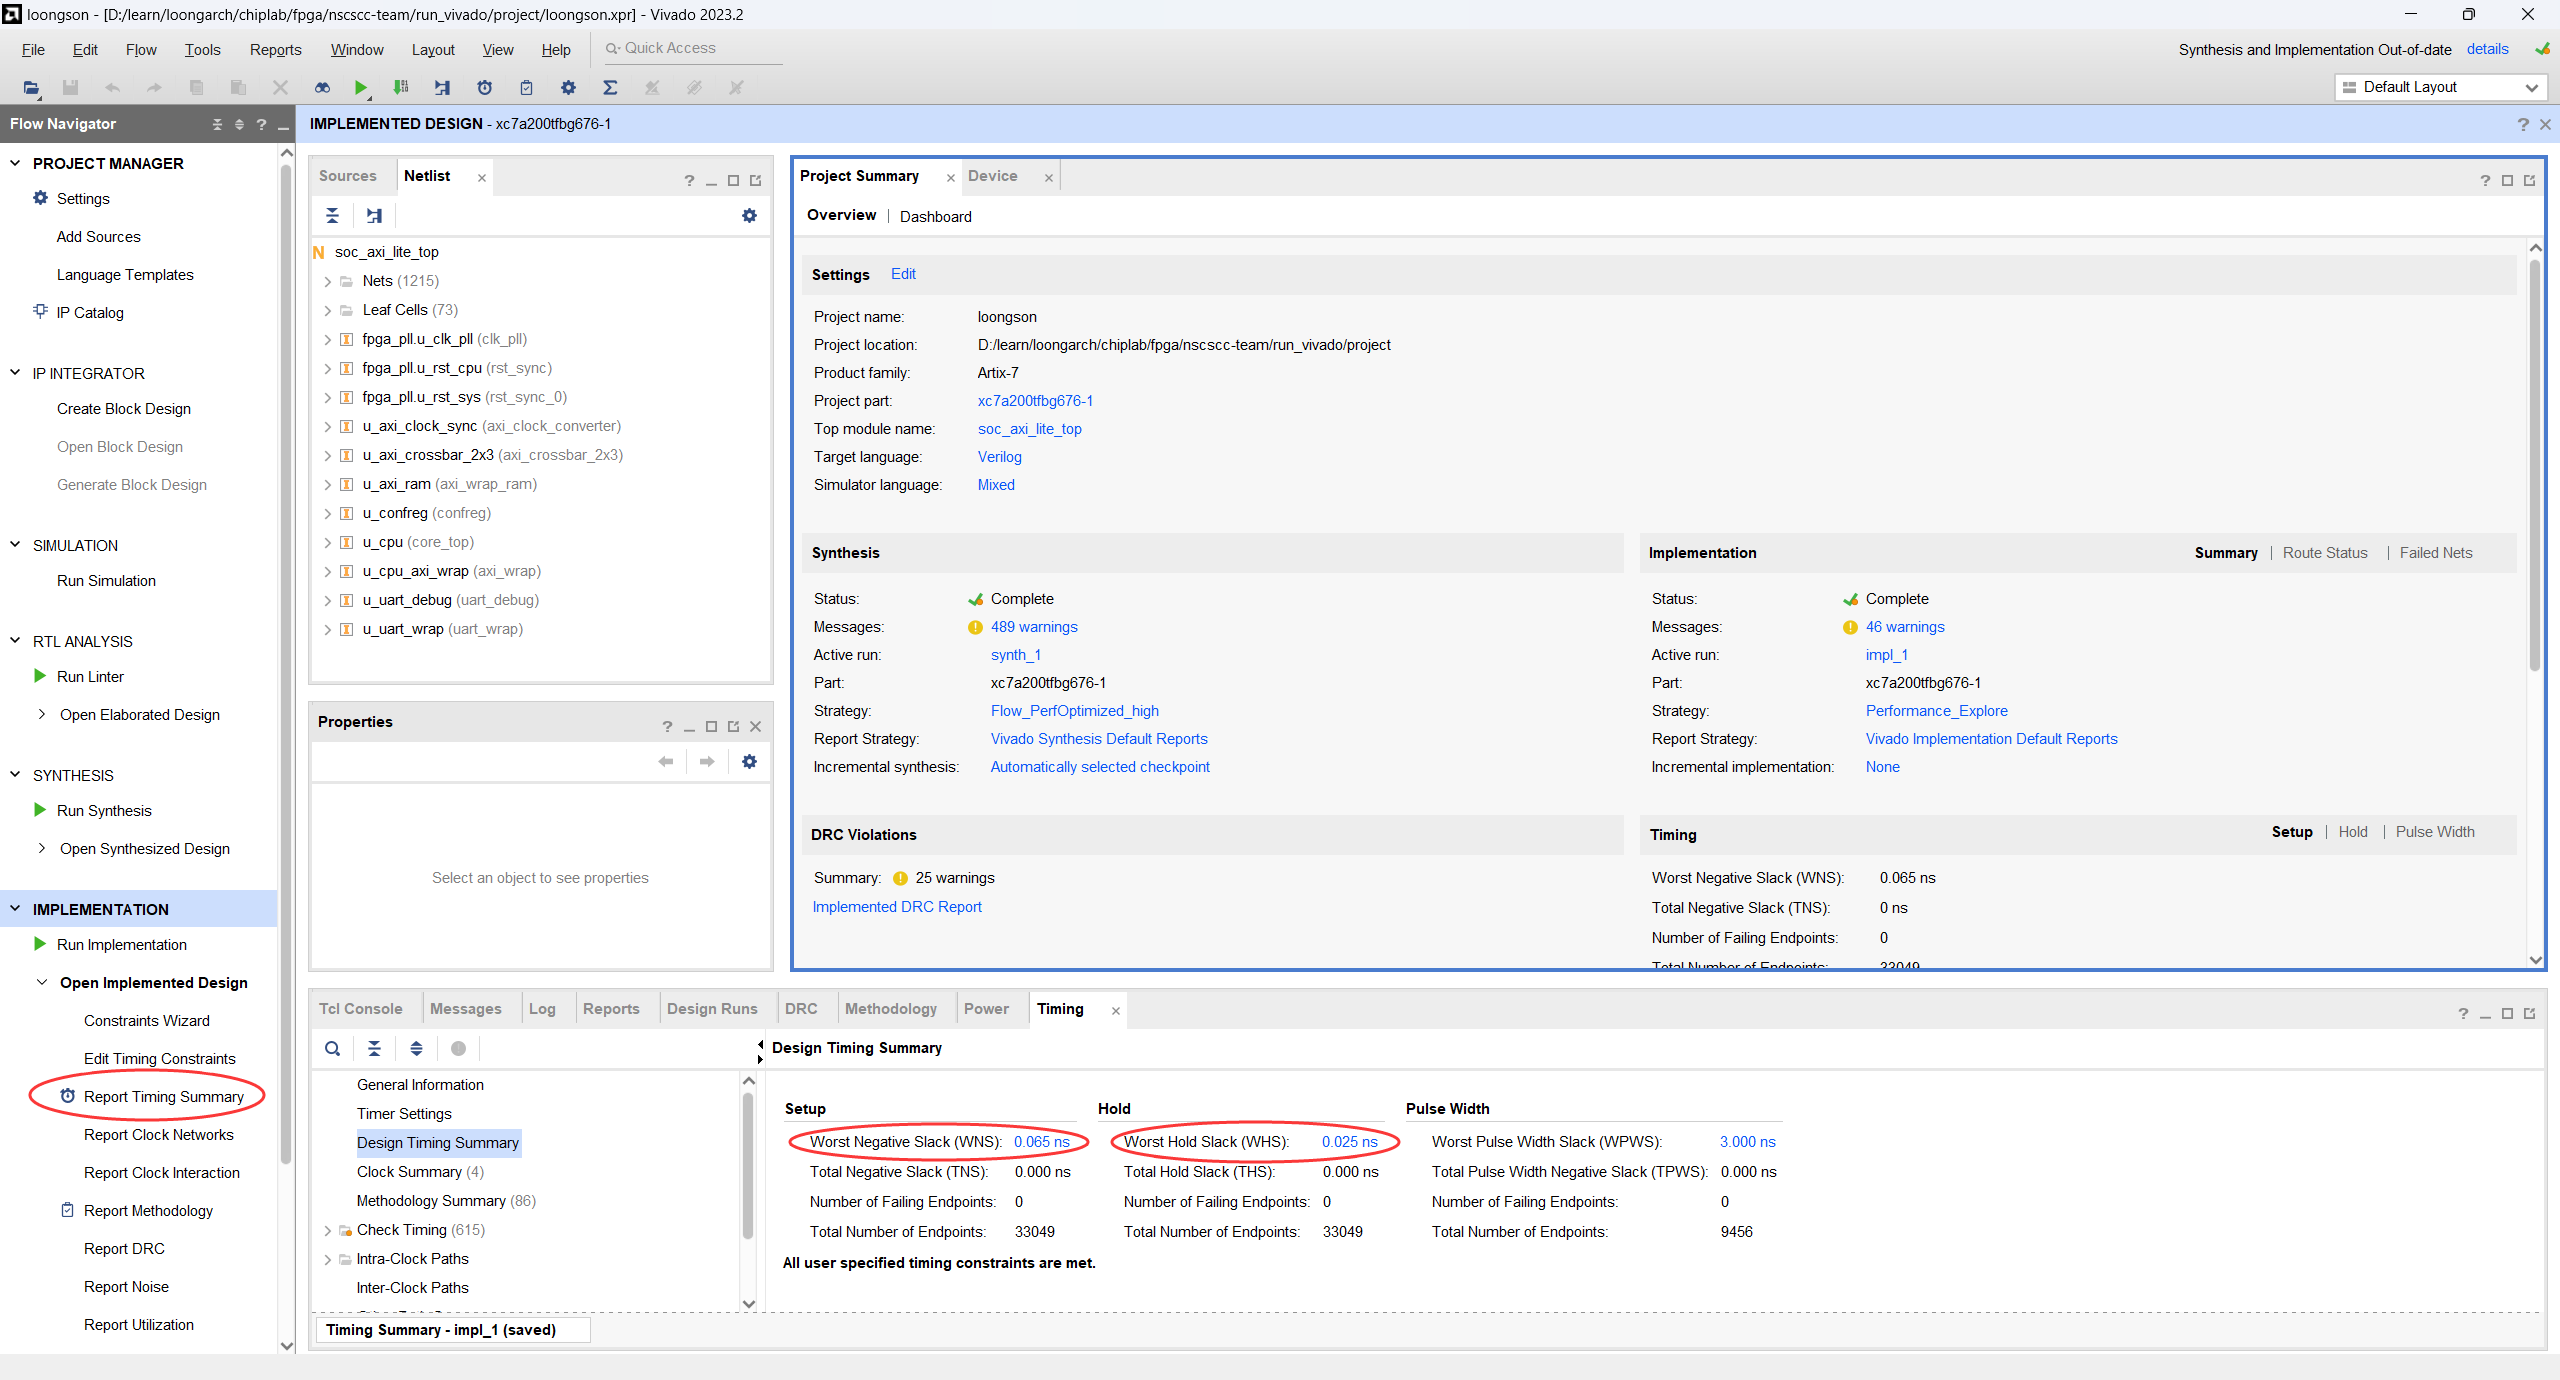Click Generate Bitstream toolbar icon

point(401,88)
